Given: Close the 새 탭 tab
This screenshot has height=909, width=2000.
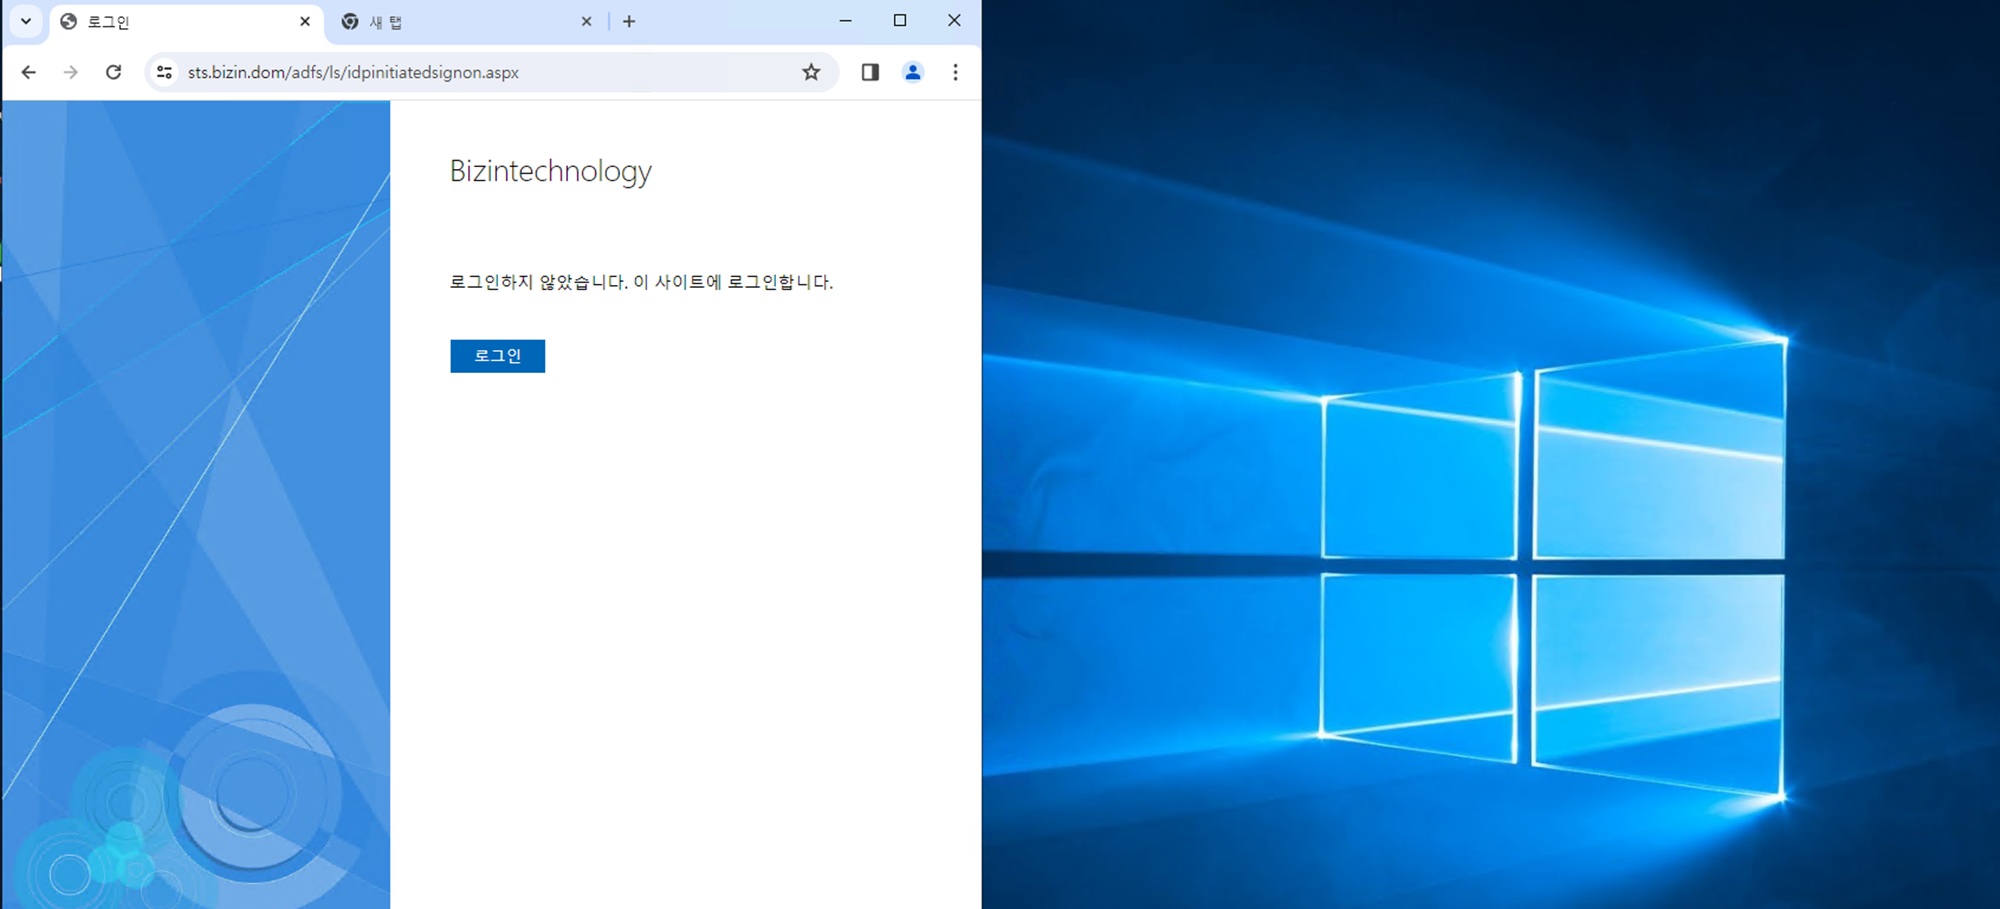Looking at the screenshot, I should (x=587, y=21).
